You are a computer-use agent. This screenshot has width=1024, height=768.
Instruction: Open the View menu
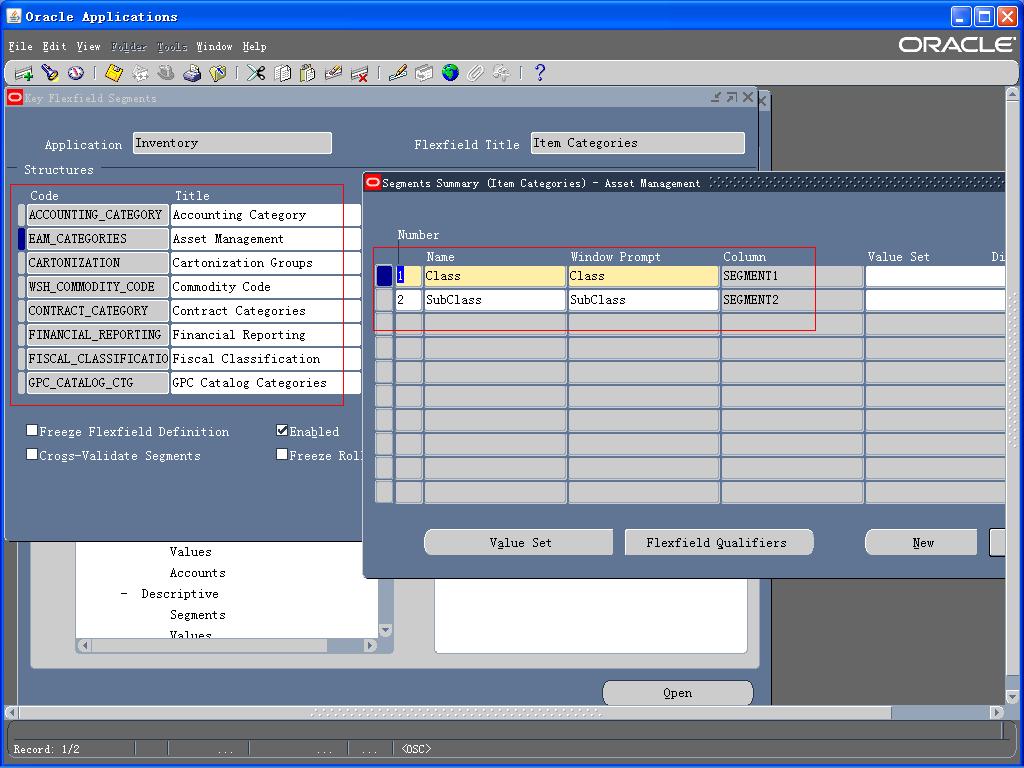click(x=88, y=46)
